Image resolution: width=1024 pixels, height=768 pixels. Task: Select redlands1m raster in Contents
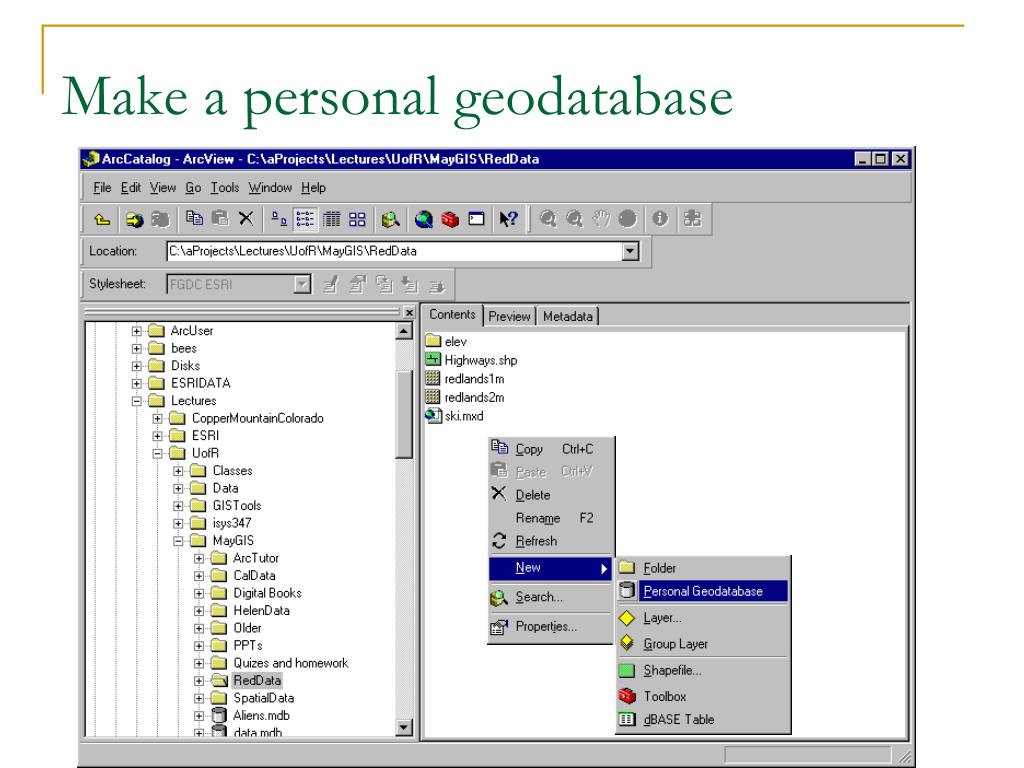[x=465, y=379]
